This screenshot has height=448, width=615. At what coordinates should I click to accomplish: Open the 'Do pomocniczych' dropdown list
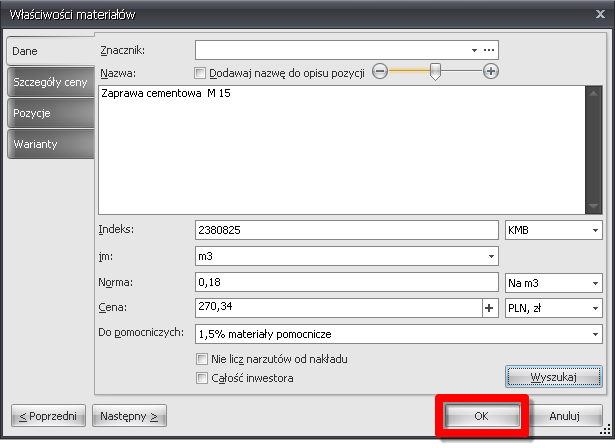595,334
